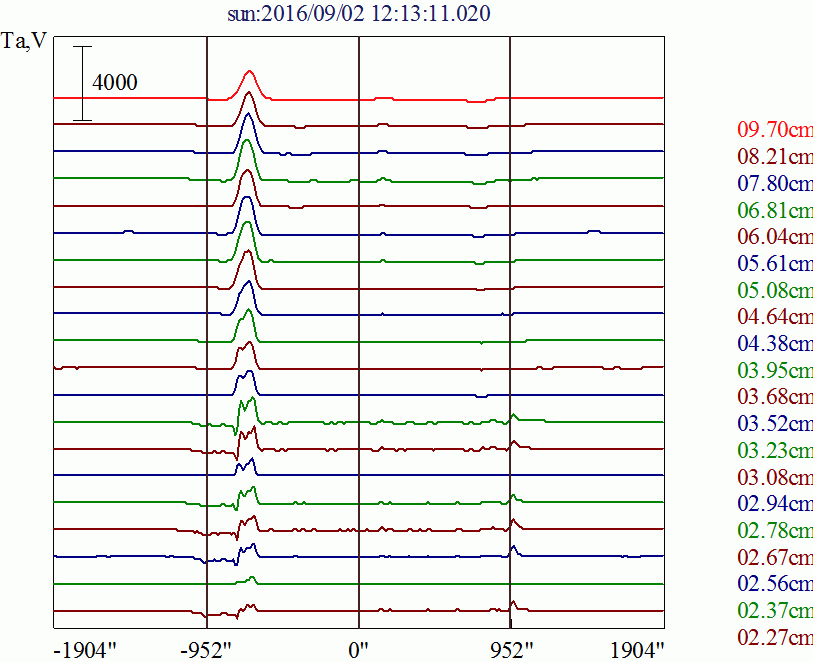Select the 03.23cm wavelength label
This screenshot has width=813, height=662.
click(x=775, y=450)
